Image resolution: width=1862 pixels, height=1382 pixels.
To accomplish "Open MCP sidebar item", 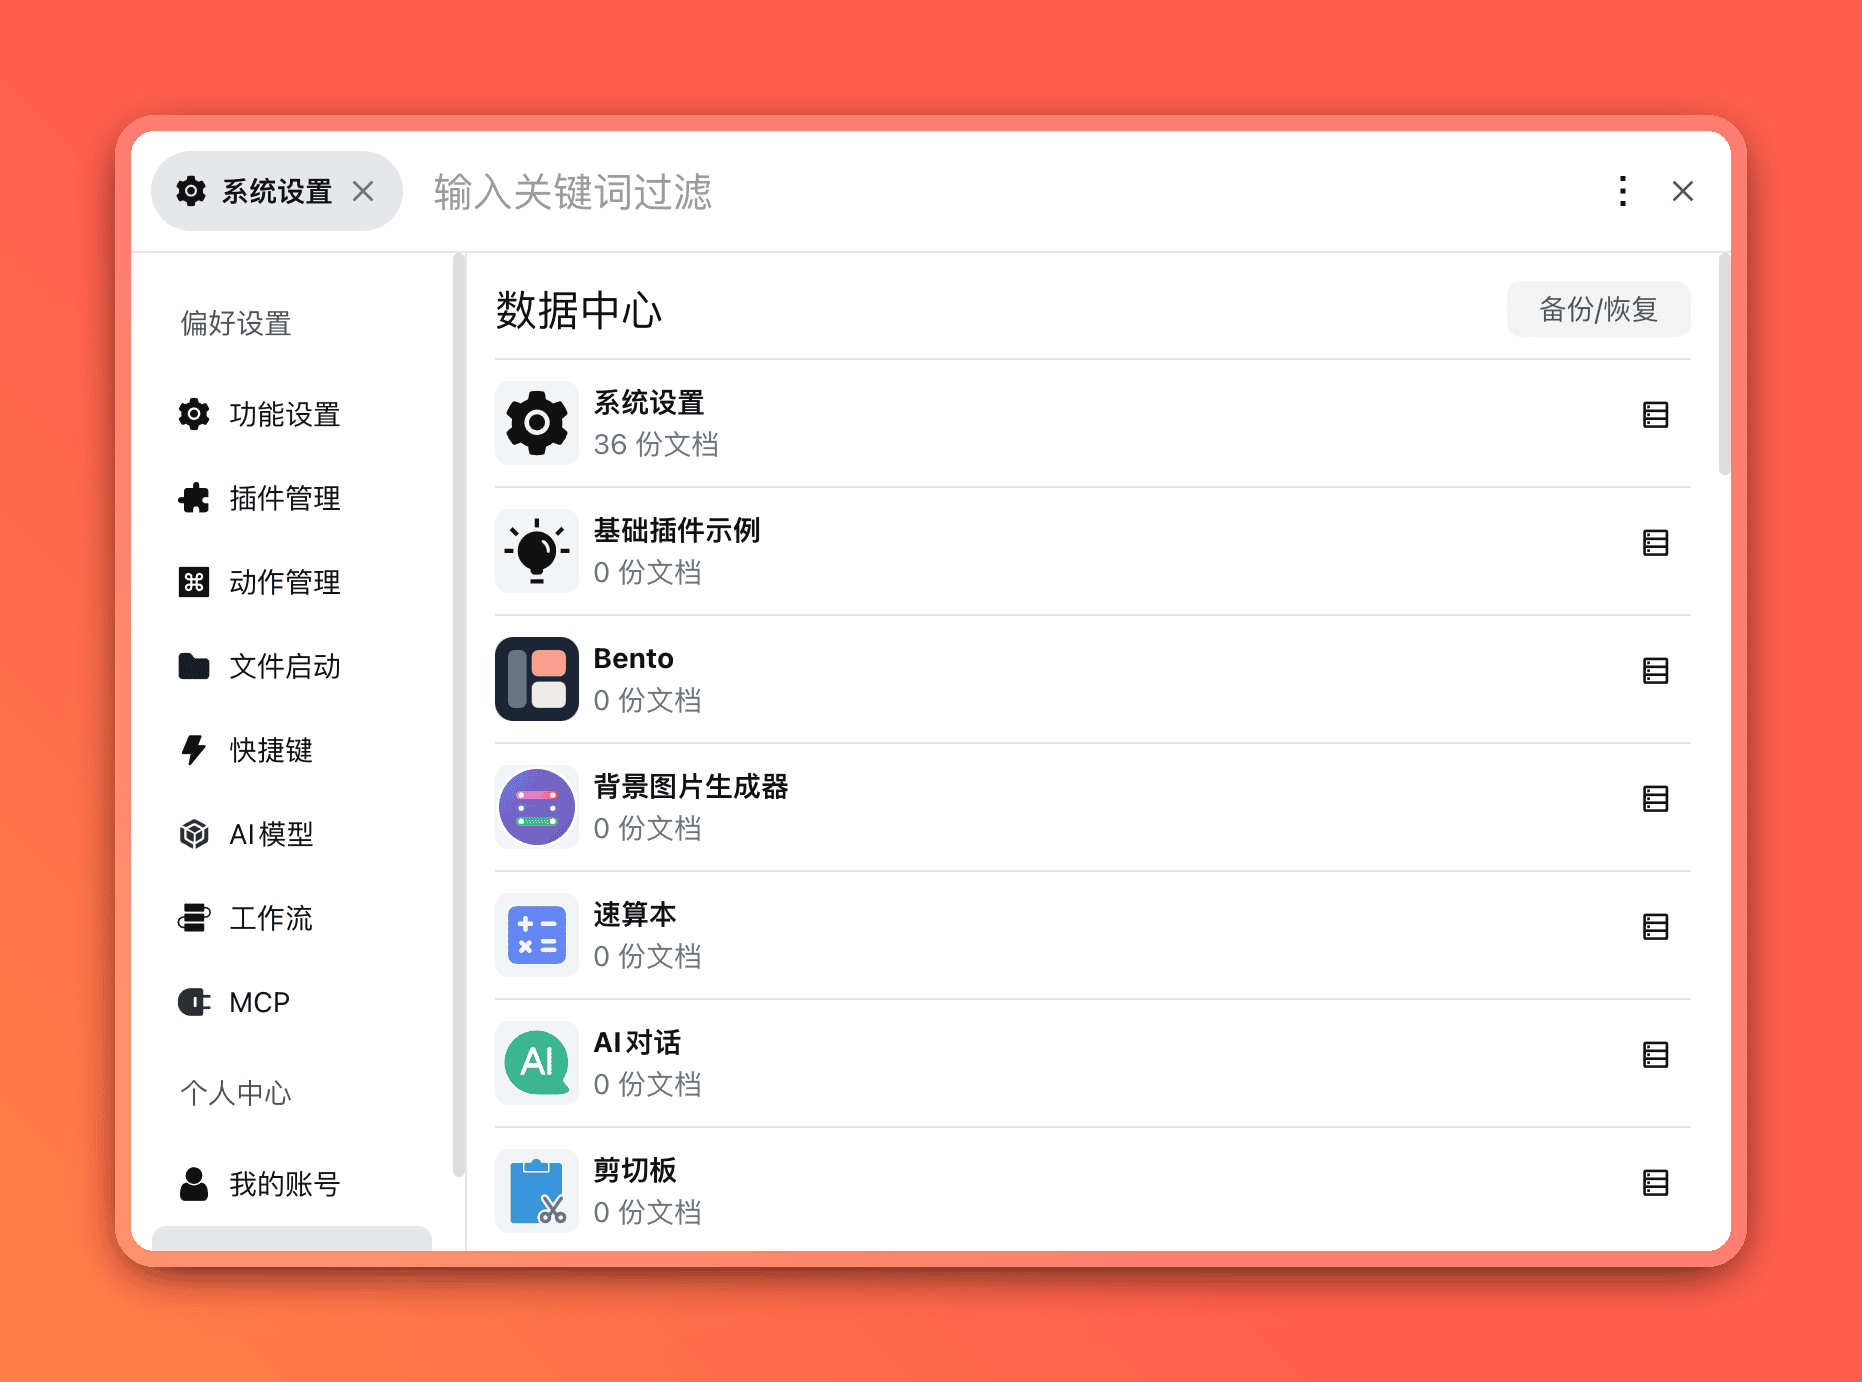I will [x=292, y=1002].
